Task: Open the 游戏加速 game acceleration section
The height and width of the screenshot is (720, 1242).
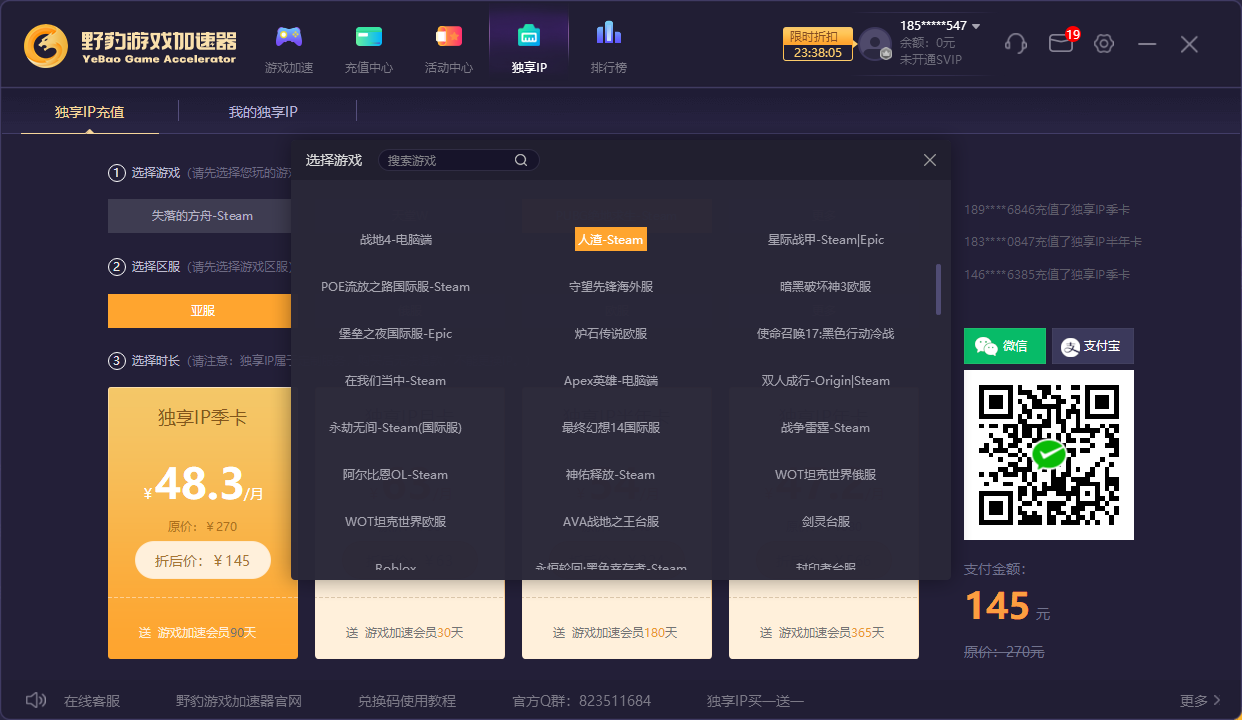Action: (x=289, y=50)
